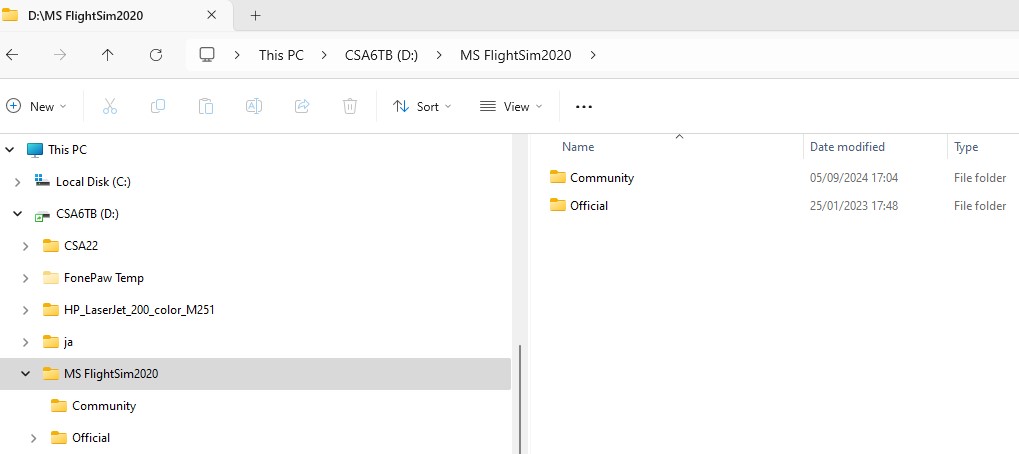Image resolution: width=1019 pixels, height=454 pixels.
Task: Expand HP_LaserJet_200_color_M251 folder node
Action: pyautogui.click(x=25, y=310)
